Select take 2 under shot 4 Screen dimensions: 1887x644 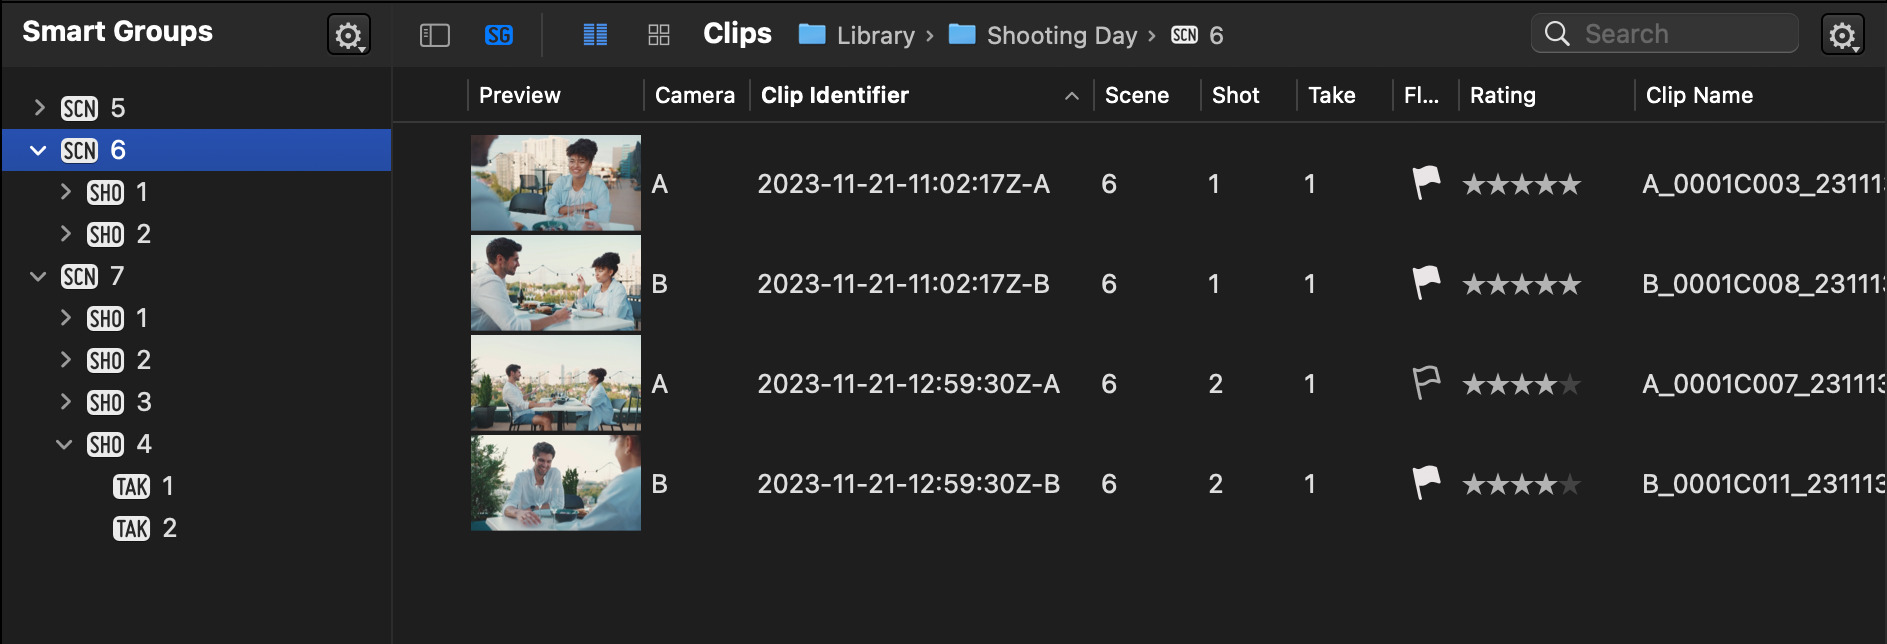click(145, 528)
